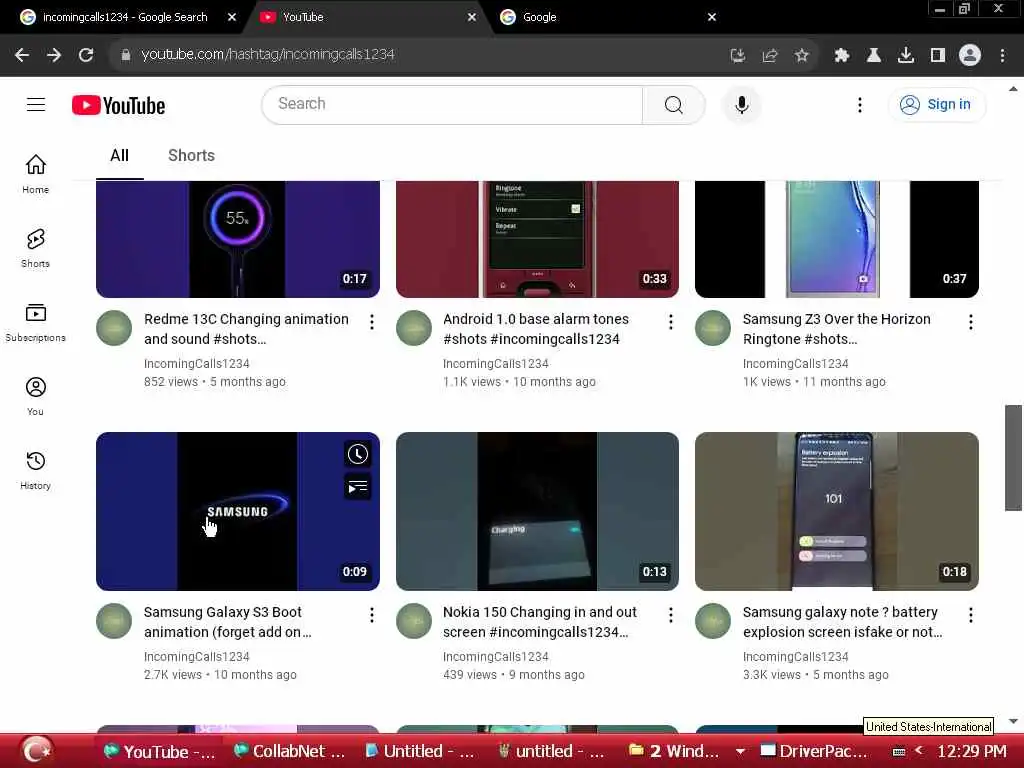Open the Extensions puzzle icon
This screenshot has width=1024, height=768.
pyautogui.click(x=842, y=56)
